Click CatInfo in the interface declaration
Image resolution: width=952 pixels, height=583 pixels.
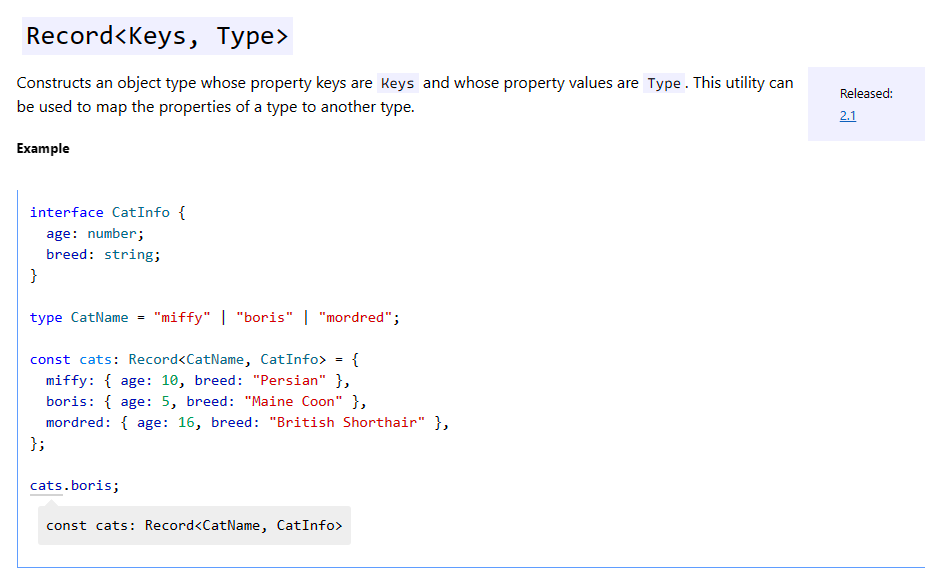pos(140,212)
